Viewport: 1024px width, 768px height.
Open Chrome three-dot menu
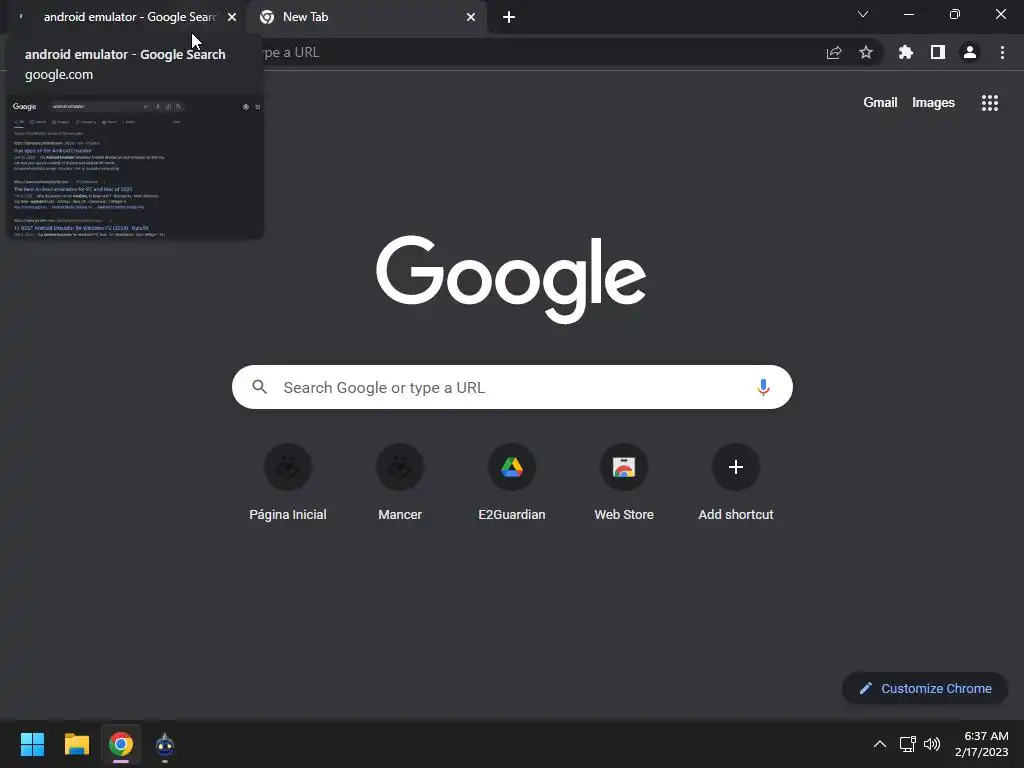pyautogui.click(x=1002, y=52)
